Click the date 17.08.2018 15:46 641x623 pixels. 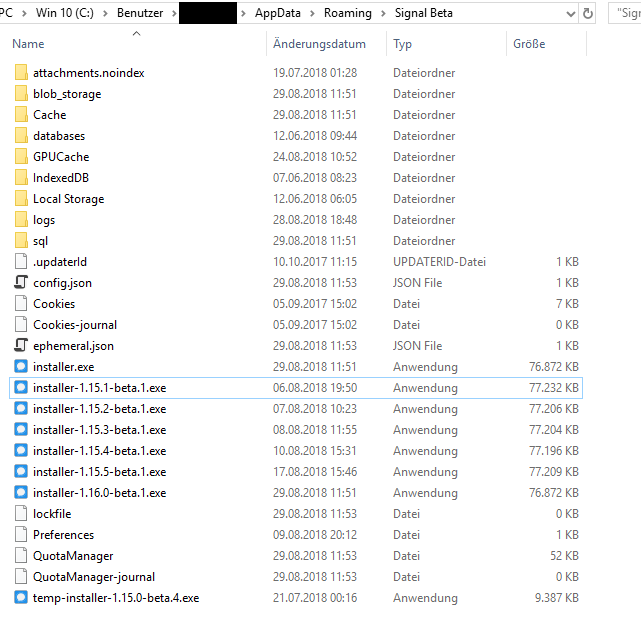pos(315,472)
